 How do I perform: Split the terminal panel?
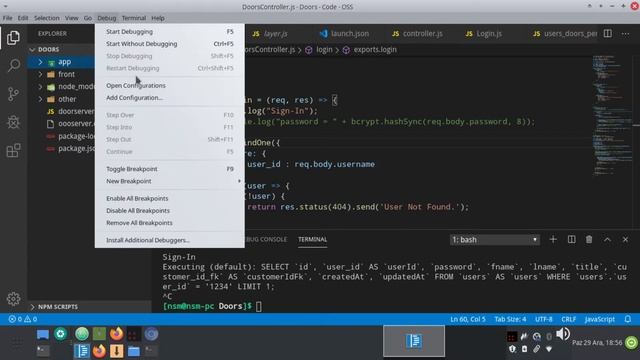tap(571, 240)
